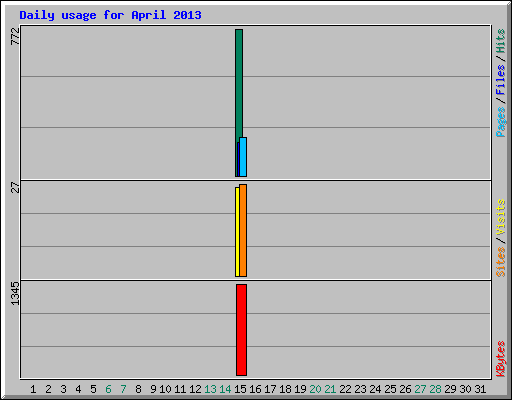Click day 16 on the x-axis

[255, 389]
